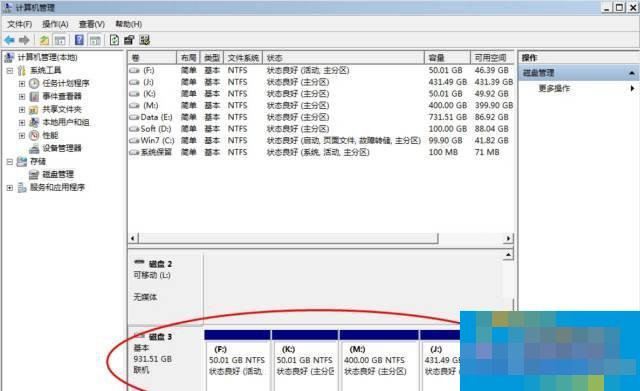Select the 系统保留 volume row
The height and width of the screenshot is (391, 640).
321,152
